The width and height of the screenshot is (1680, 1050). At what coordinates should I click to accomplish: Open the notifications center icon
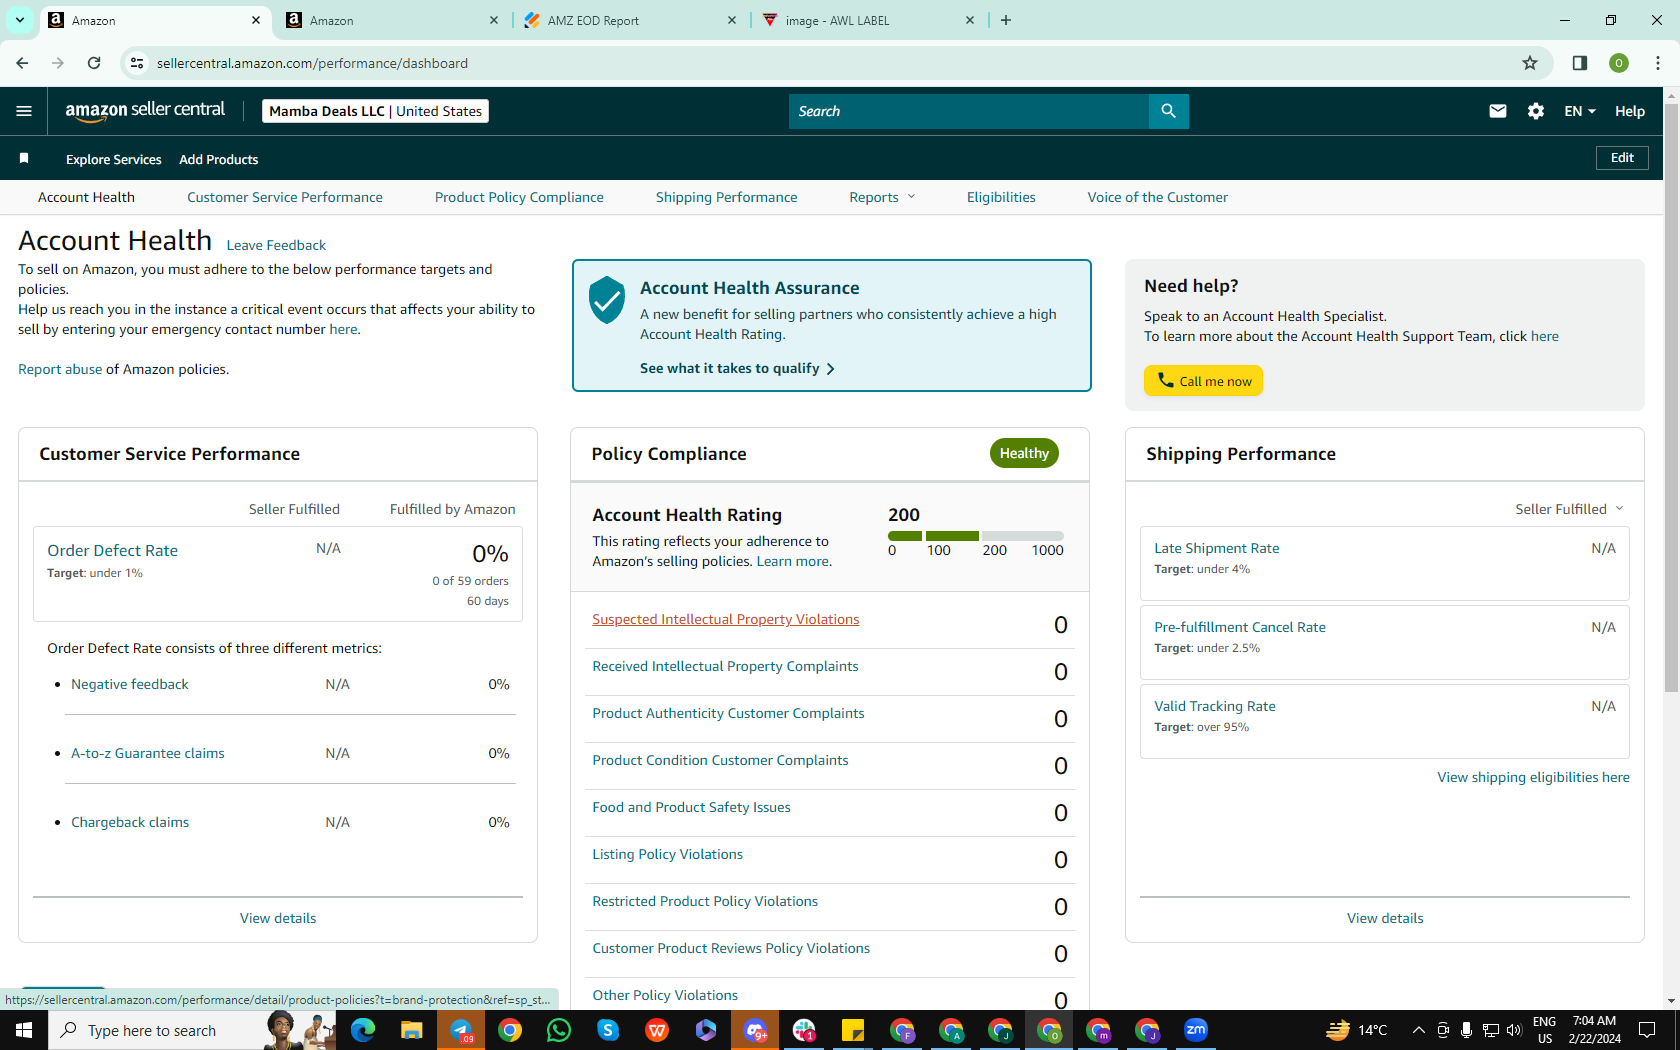[1647, 1030]
